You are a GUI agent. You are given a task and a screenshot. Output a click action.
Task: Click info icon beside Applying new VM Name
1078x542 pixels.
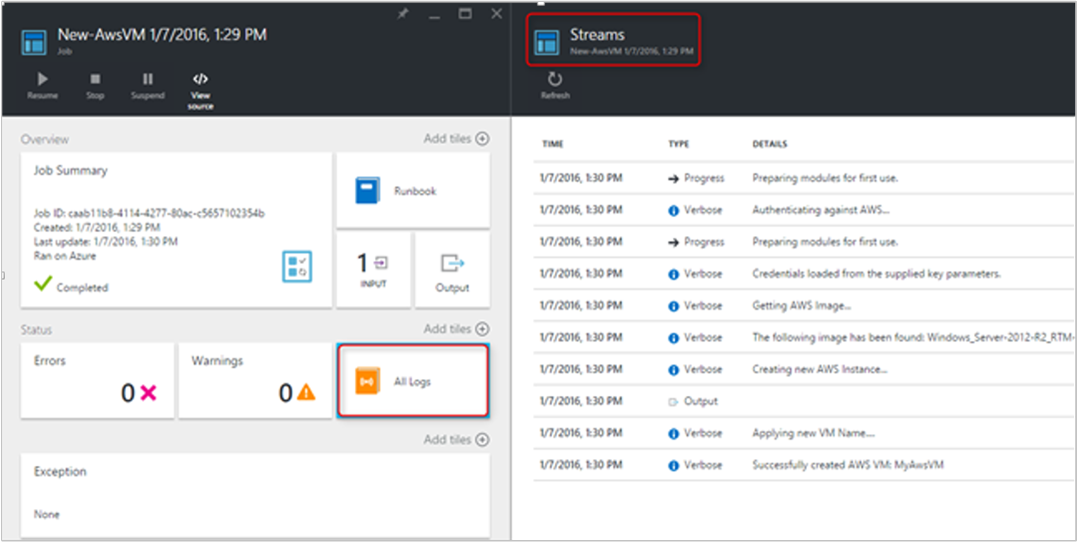[x=674, y=434]
